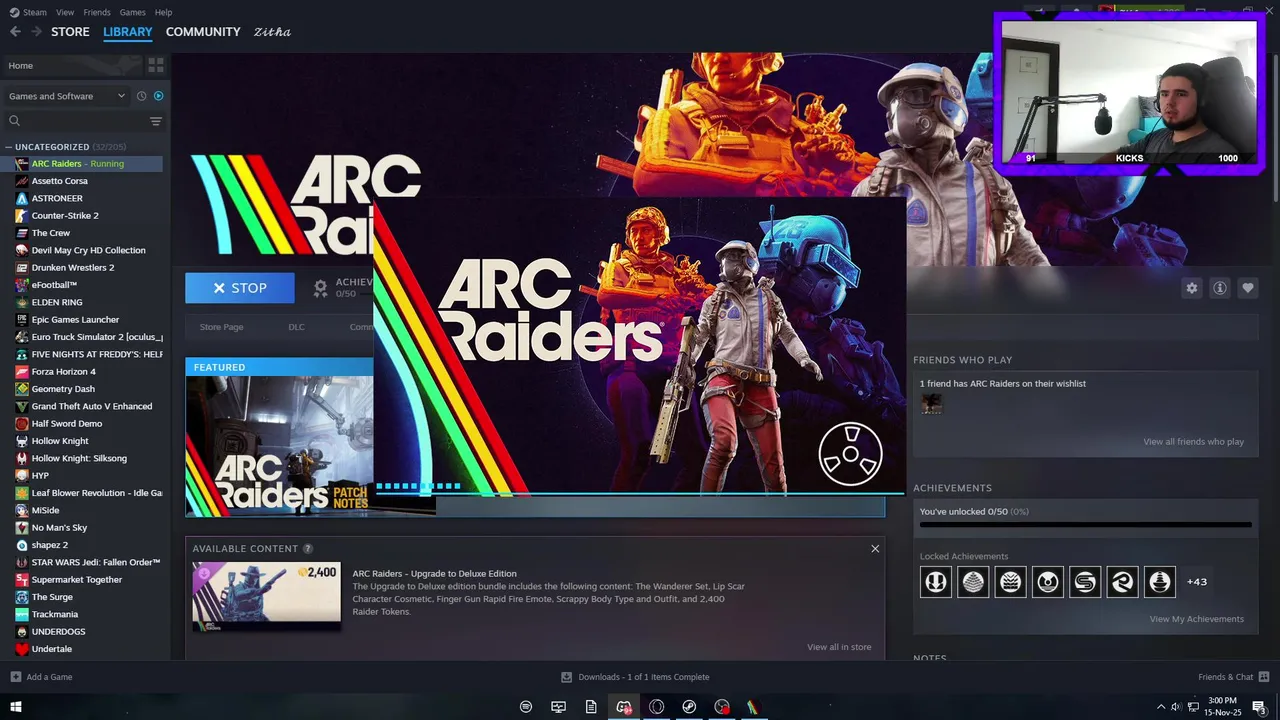Viewport: 1280px width, 720px height.
Task: Stop the running ARC Raiders game
Action: tap(240, 288)
